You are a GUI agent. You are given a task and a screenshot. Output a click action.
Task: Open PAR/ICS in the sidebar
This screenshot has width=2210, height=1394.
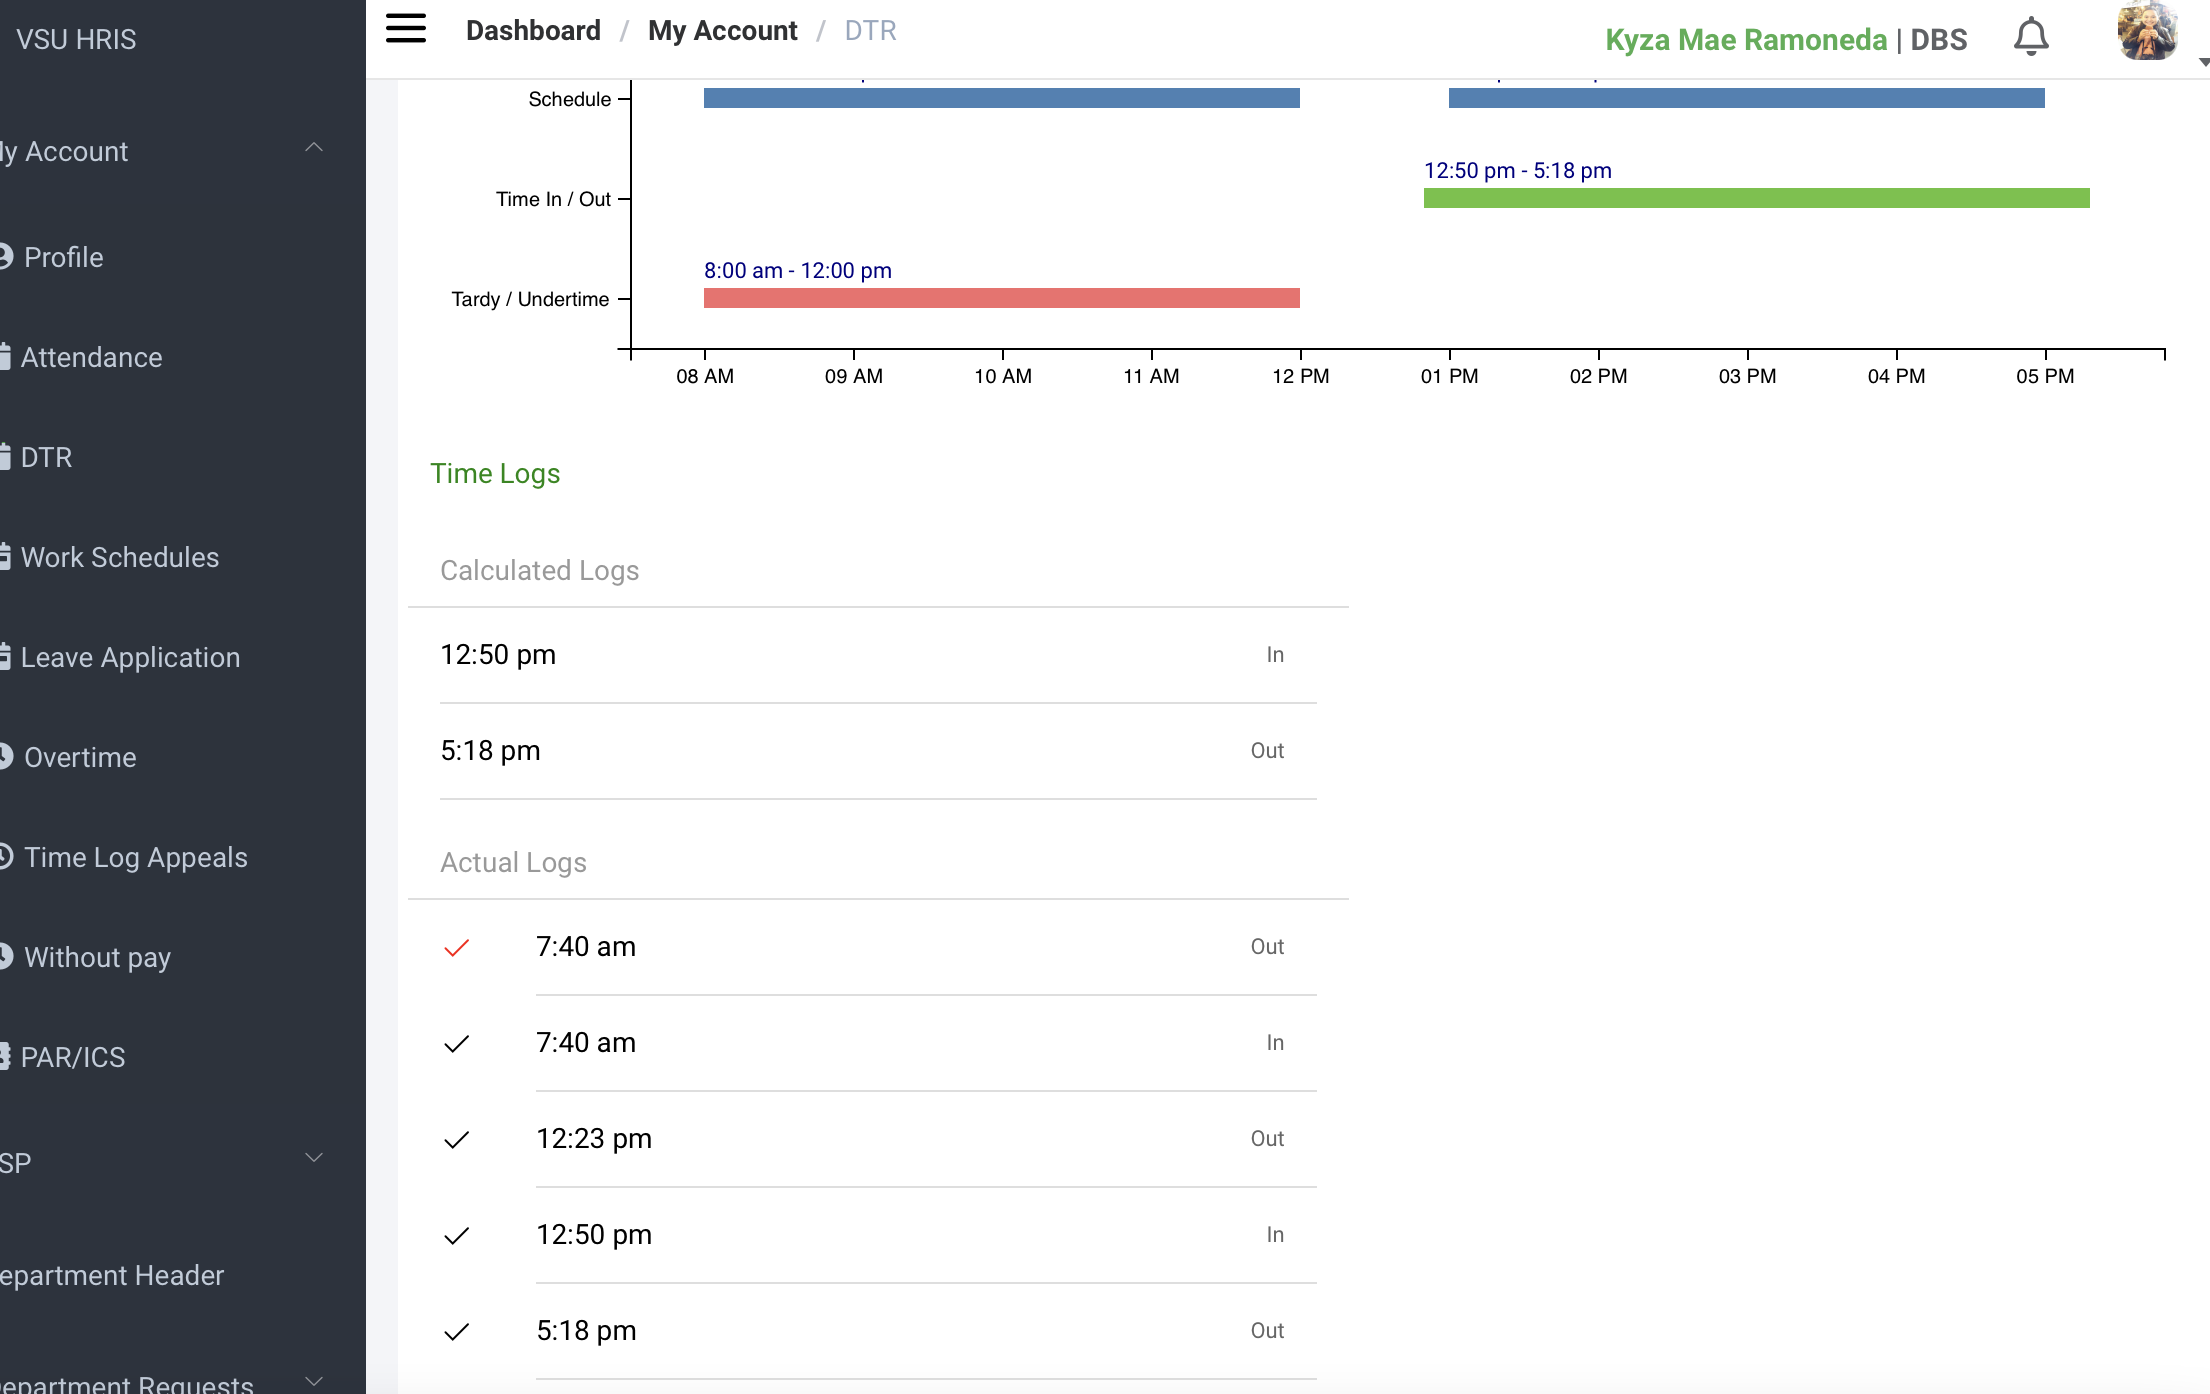tap(73, 1057)
